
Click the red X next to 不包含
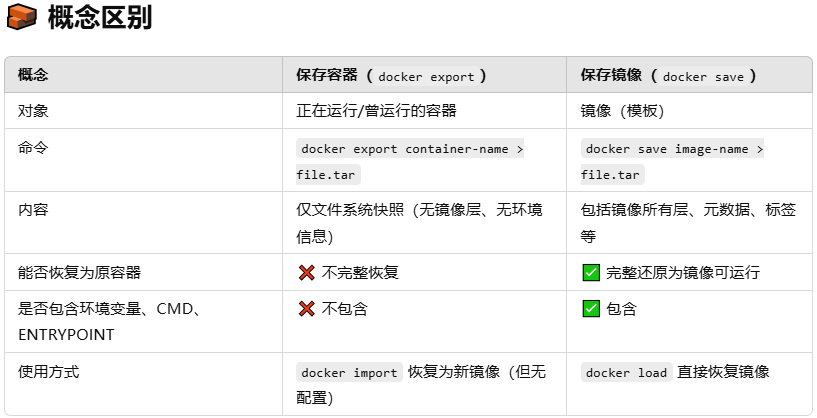[307, 309]
